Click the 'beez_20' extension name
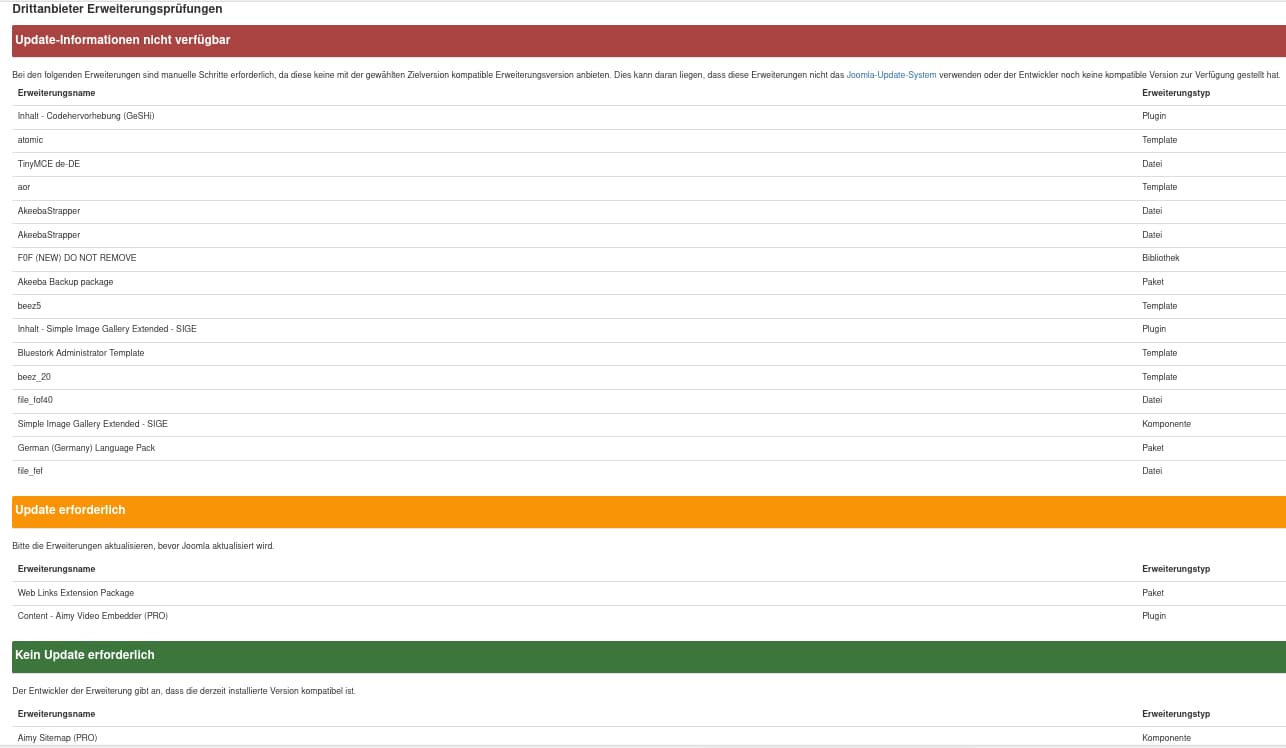The image size is (1286, 748). pos(34,377)
